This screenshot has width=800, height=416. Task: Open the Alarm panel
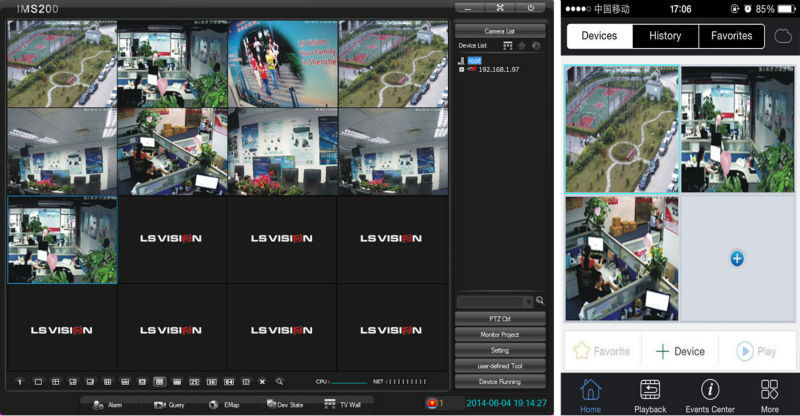coord(108,405)
